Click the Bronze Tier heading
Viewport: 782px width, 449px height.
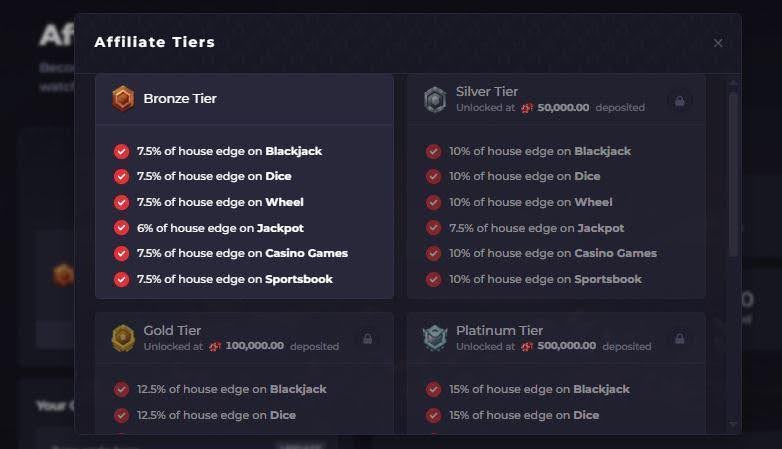(x=180, y=98)
